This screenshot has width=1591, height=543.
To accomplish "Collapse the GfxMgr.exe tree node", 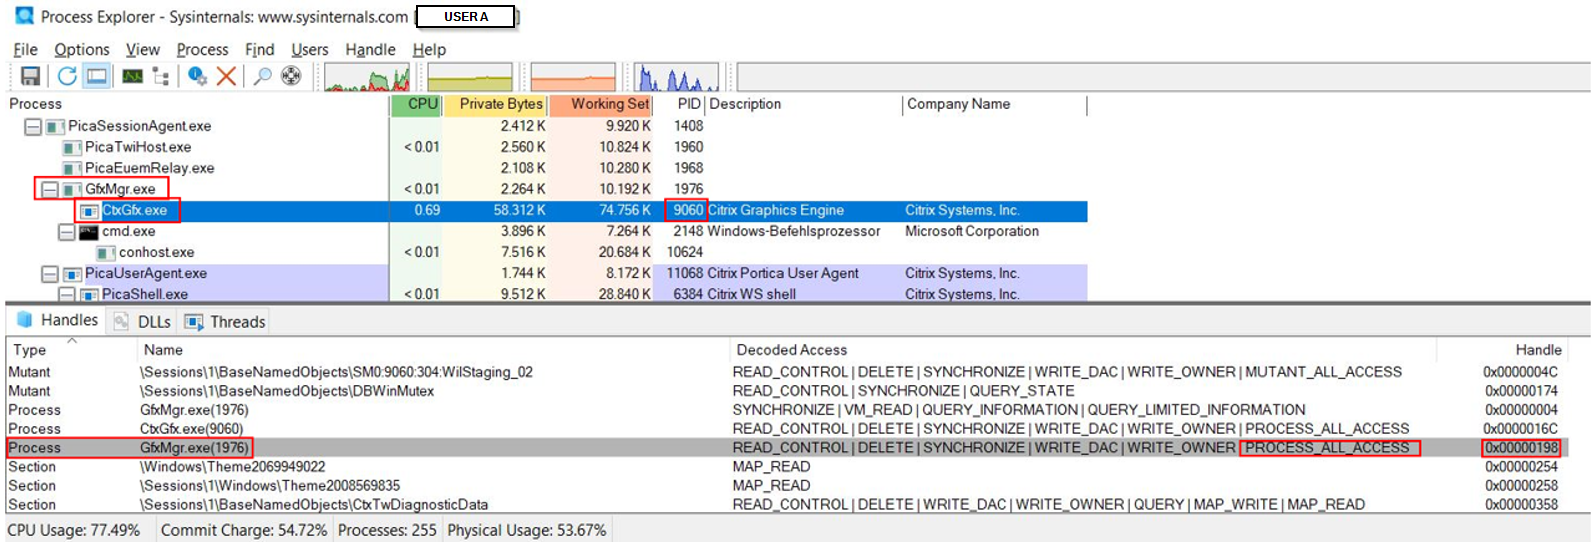I will click(x=50, y=190).
